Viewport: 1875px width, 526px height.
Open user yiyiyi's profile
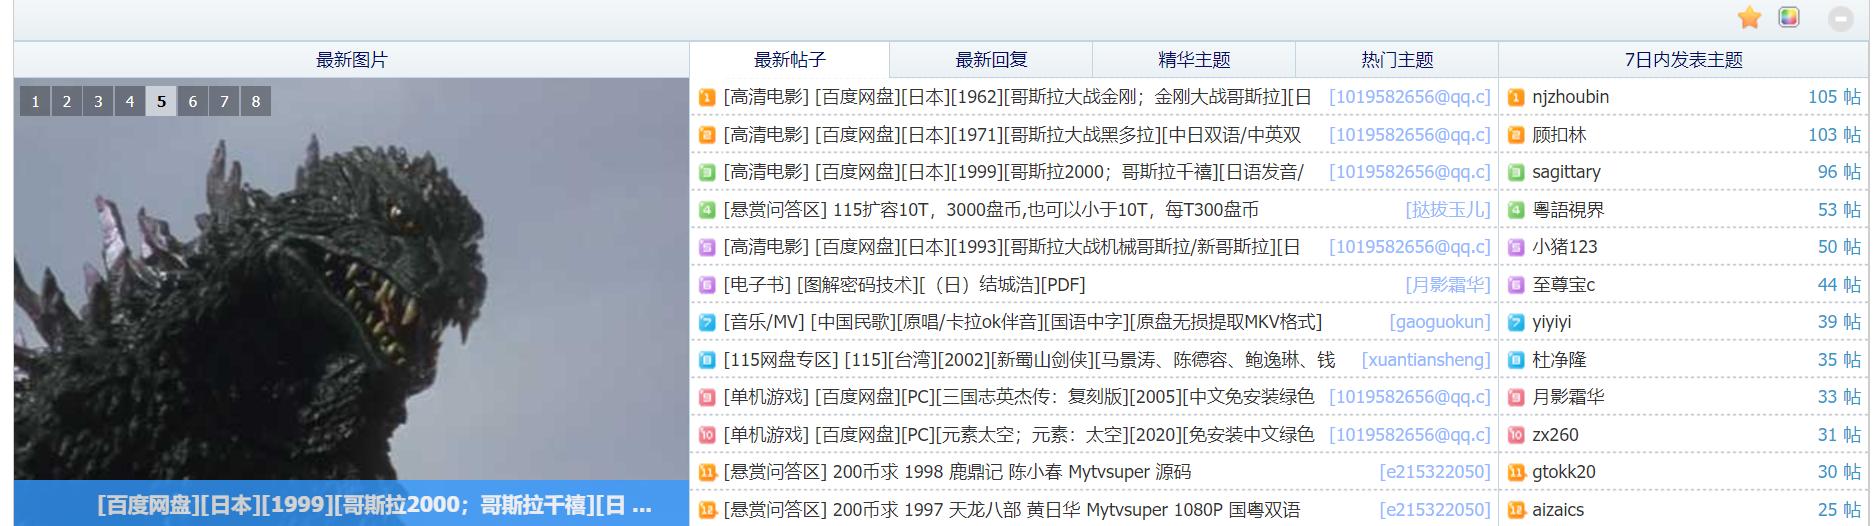pos(1551,322)
